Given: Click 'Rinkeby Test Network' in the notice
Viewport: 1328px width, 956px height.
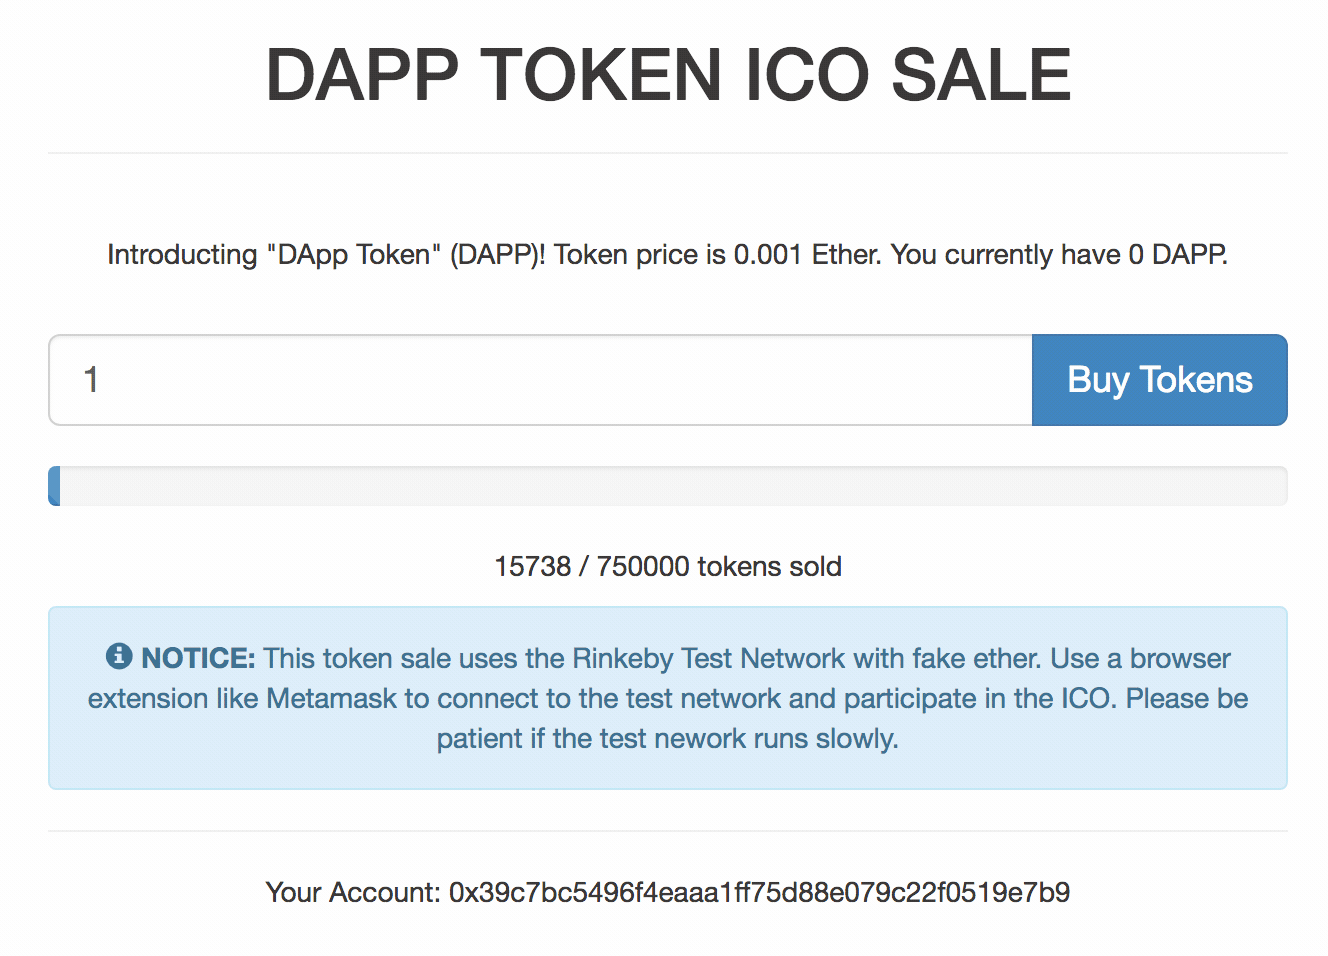Looking at the screenshot, I should 708,658.
